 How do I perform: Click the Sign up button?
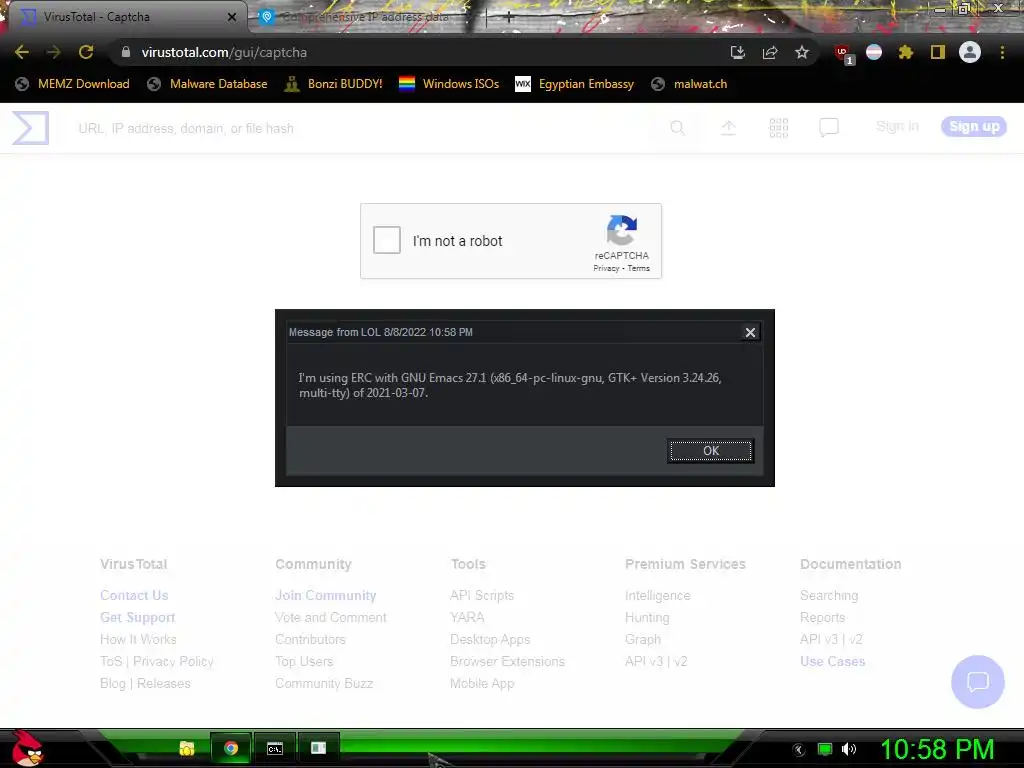[974, 127]
